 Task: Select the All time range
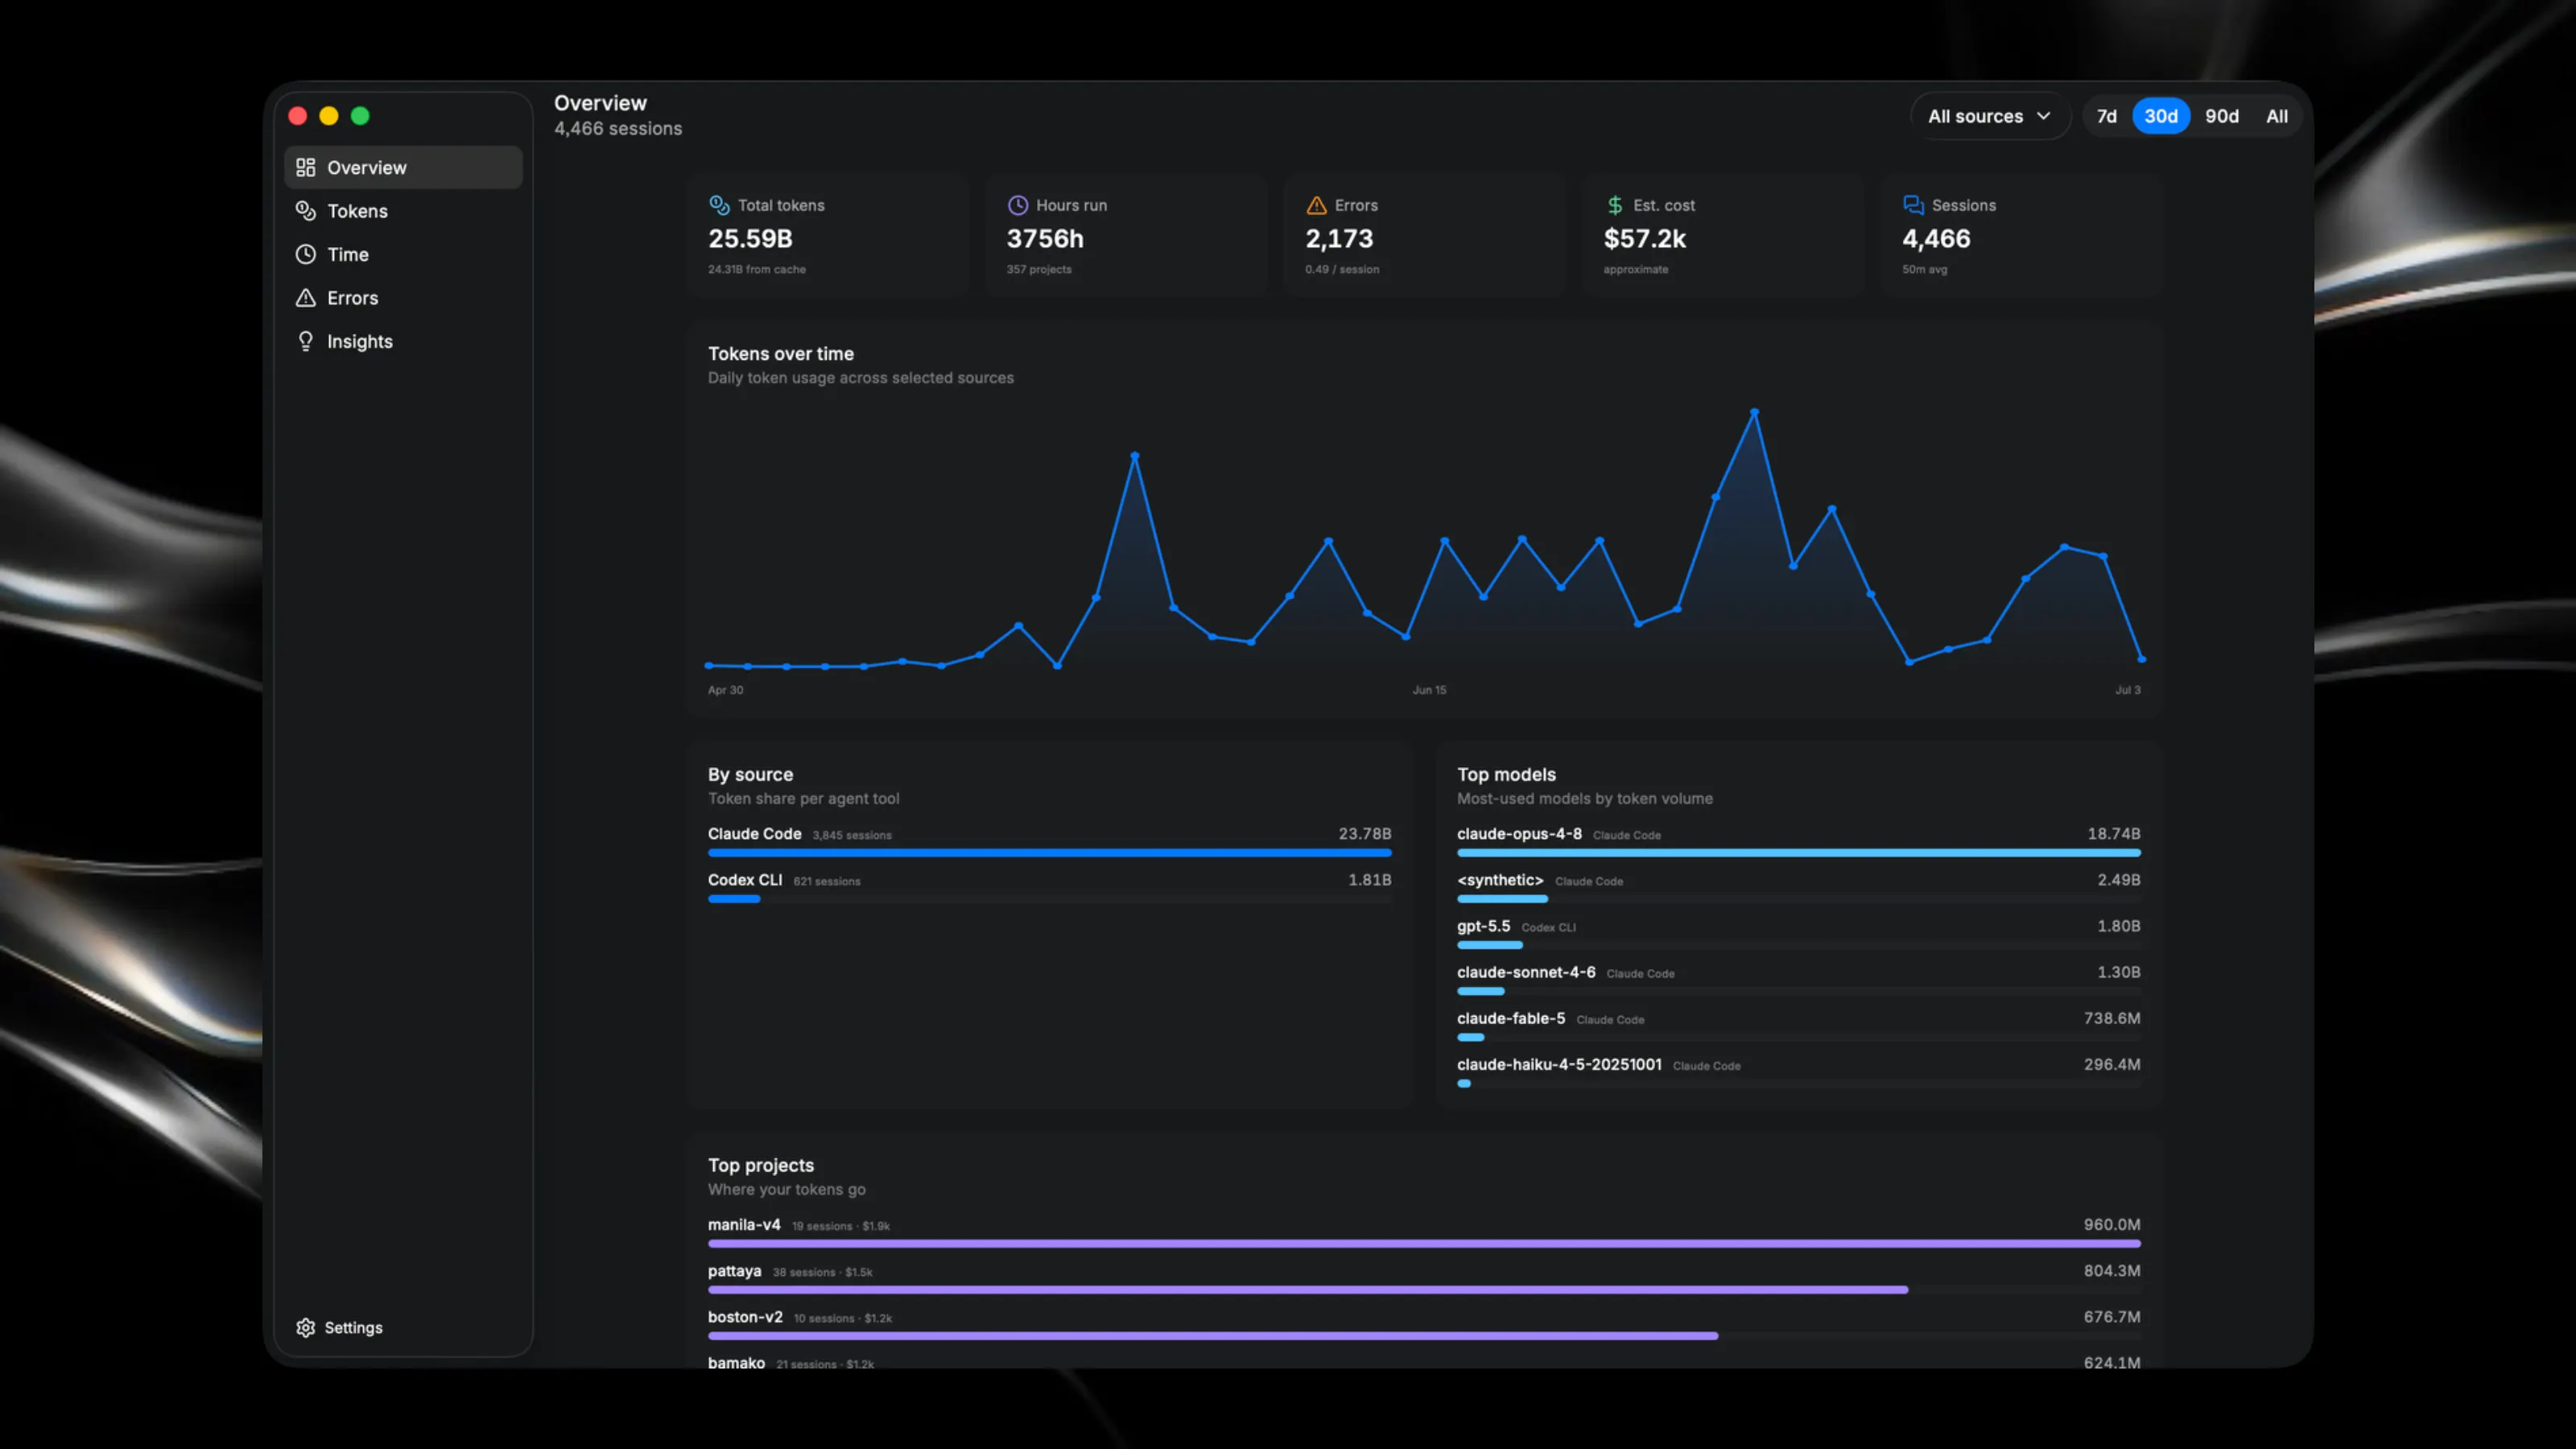(2276, 116)
